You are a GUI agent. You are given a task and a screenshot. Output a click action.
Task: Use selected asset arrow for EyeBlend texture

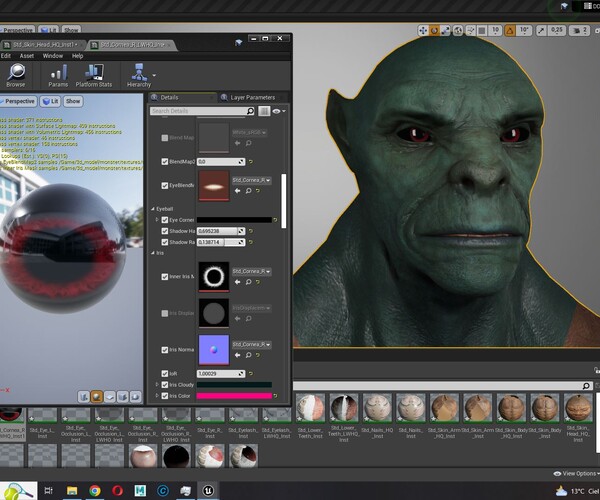point(238,191)
